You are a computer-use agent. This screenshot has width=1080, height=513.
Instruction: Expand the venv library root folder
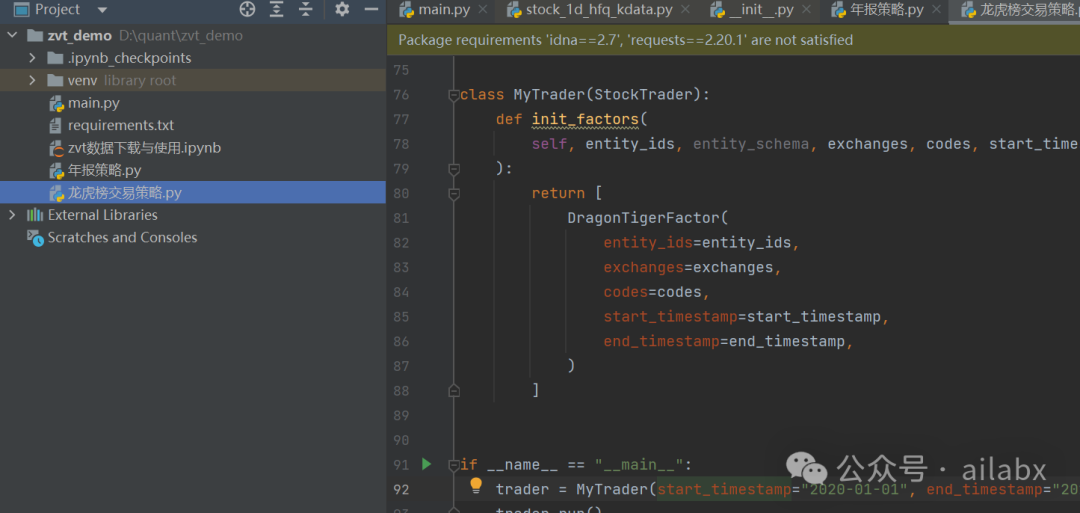pyautogui.click(x=32, y=81)
